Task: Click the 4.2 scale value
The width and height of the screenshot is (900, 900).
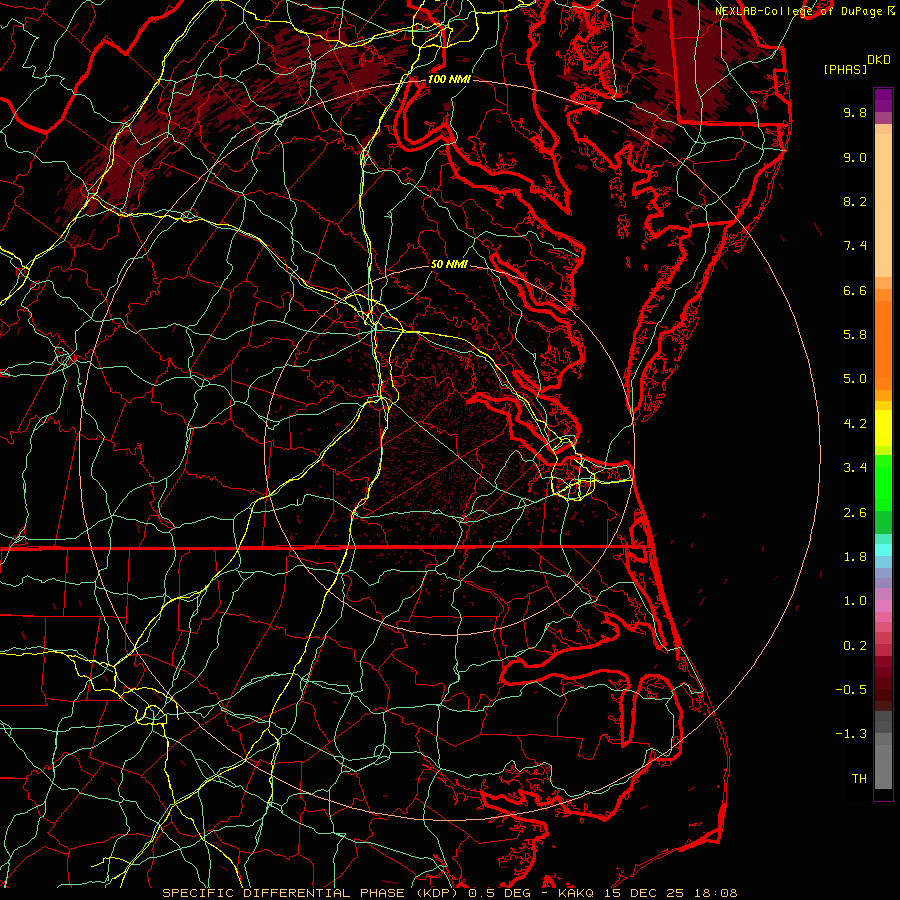Action: click(x=855, y=424)
